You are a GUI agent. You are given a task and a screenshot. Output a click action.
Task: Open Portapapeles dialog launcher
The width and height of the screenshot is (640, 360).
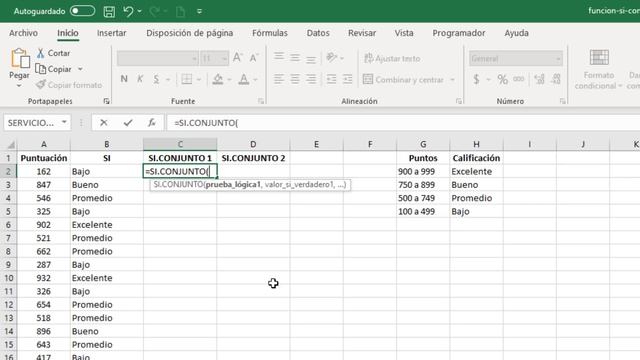coord(107,101)
